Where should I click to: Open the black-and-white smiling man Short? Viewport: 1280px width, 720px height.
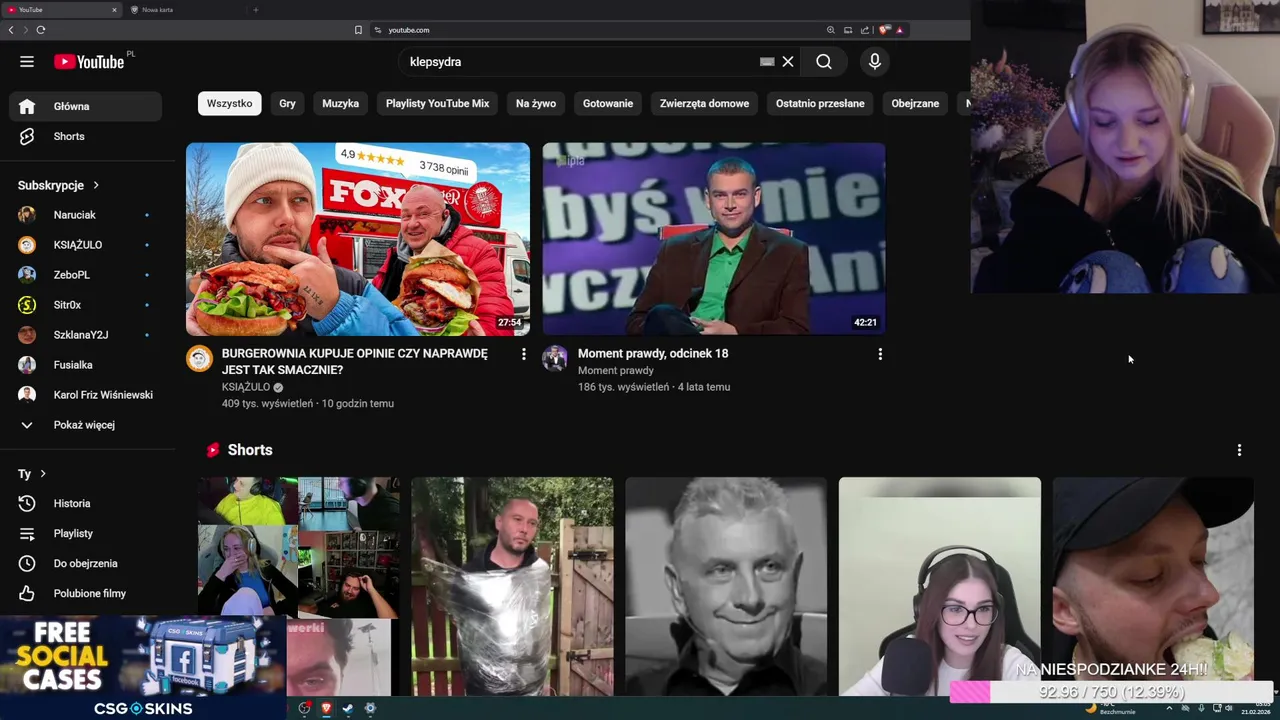(726, 586)
